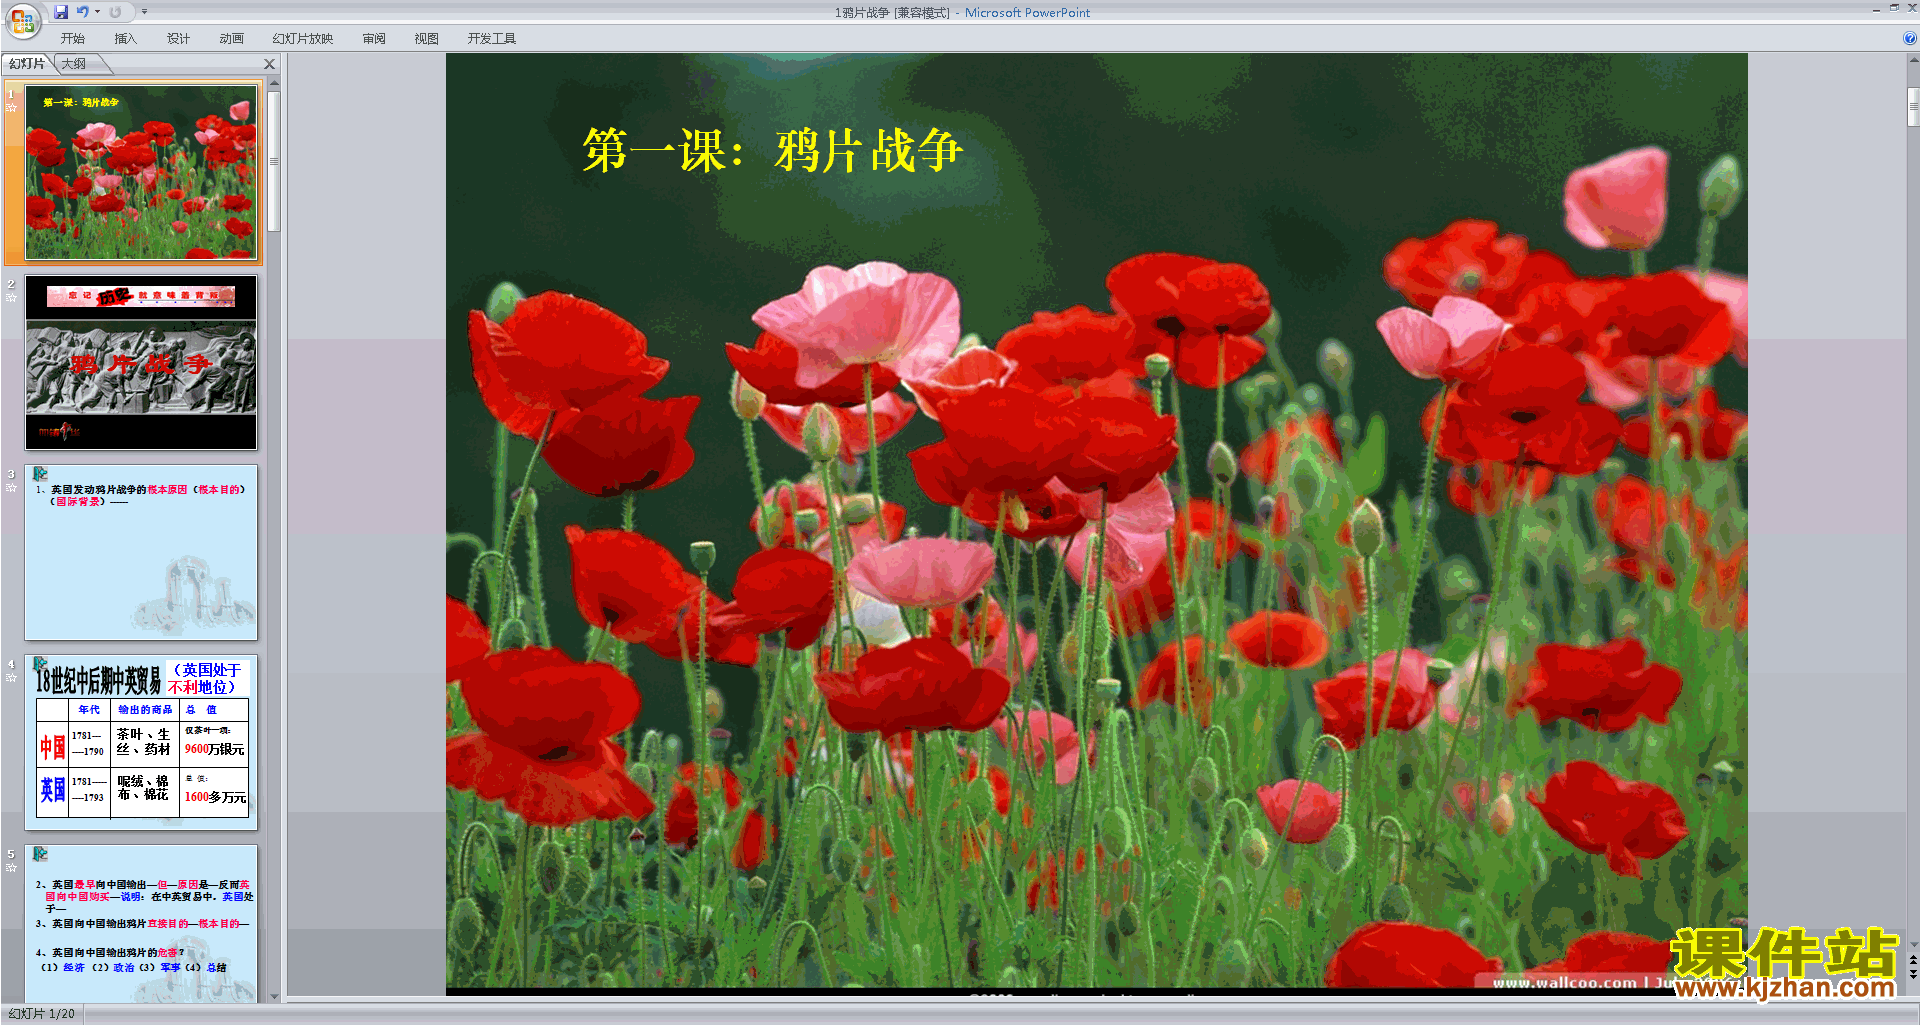Viewport: 1920px width, 1025px height.
Task: Click the slide title 第一课：鸦片战争
Action: pos(772,151)
